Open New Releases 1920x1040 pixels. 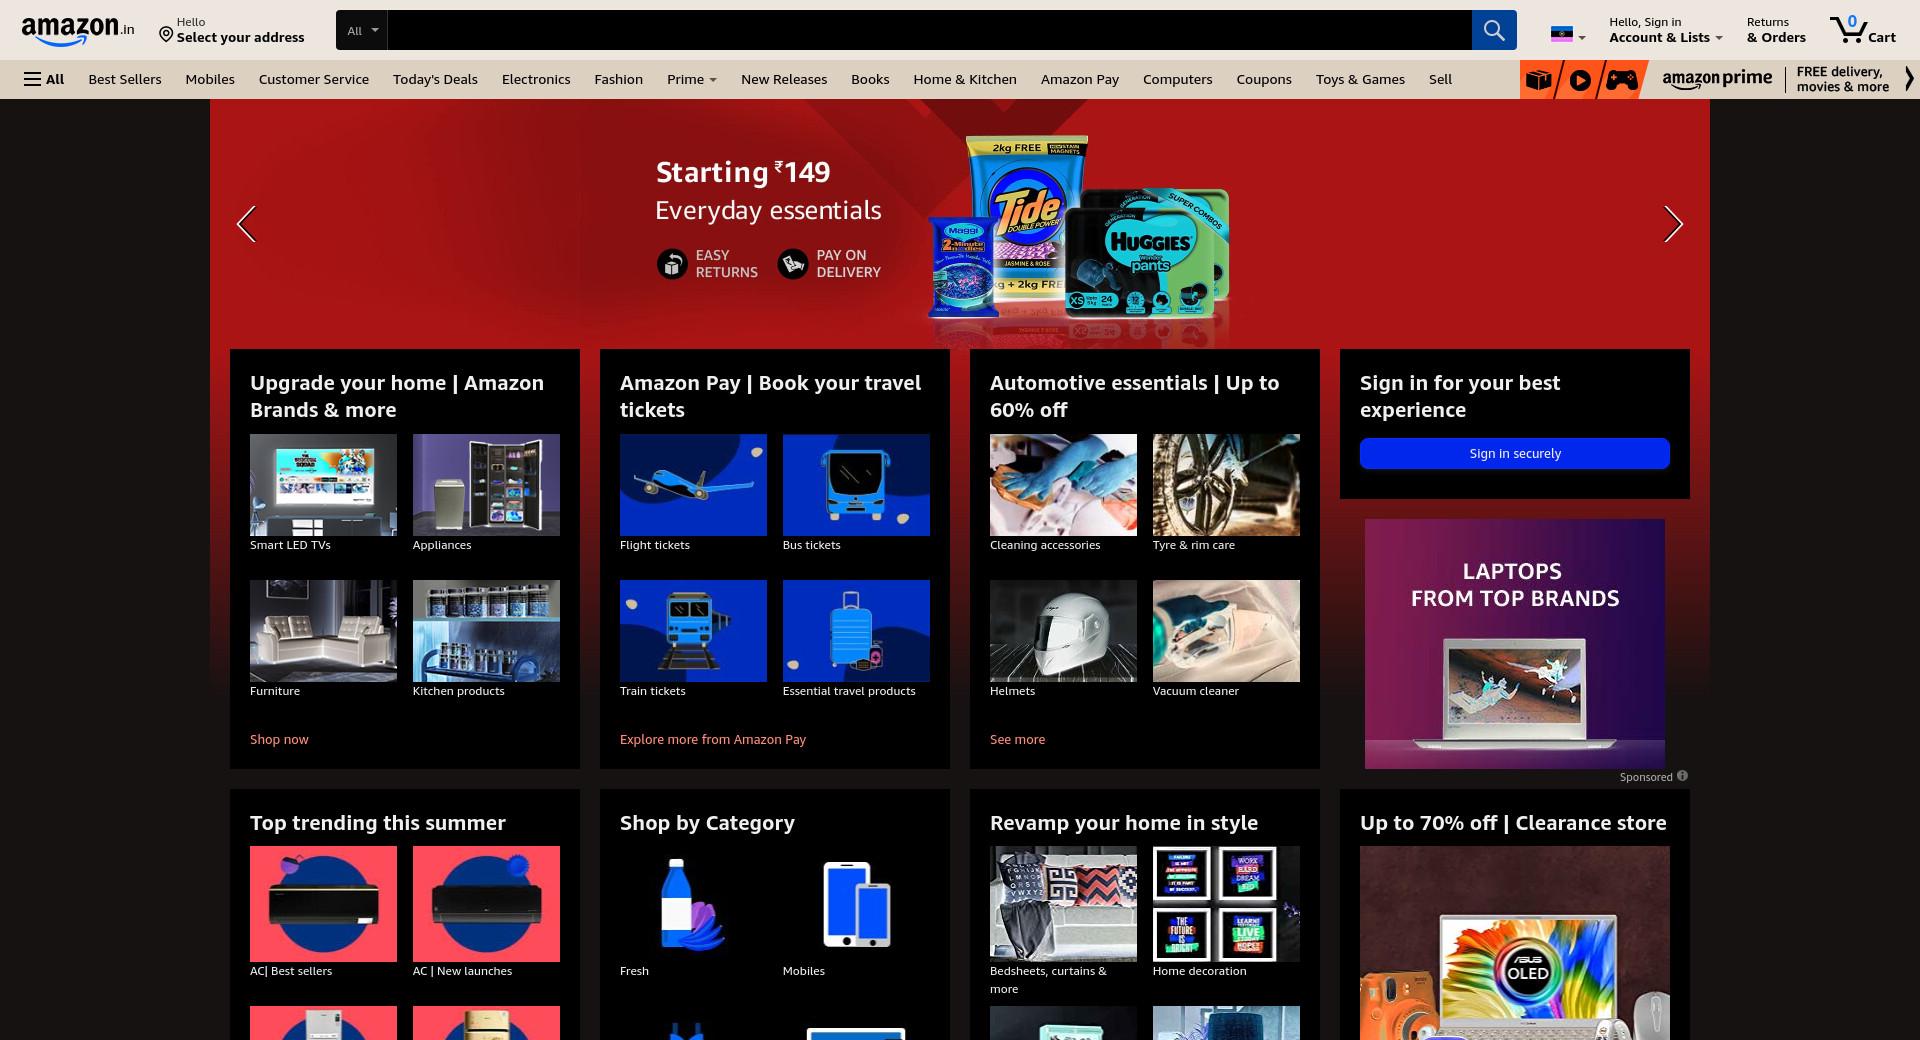(784, 79)
